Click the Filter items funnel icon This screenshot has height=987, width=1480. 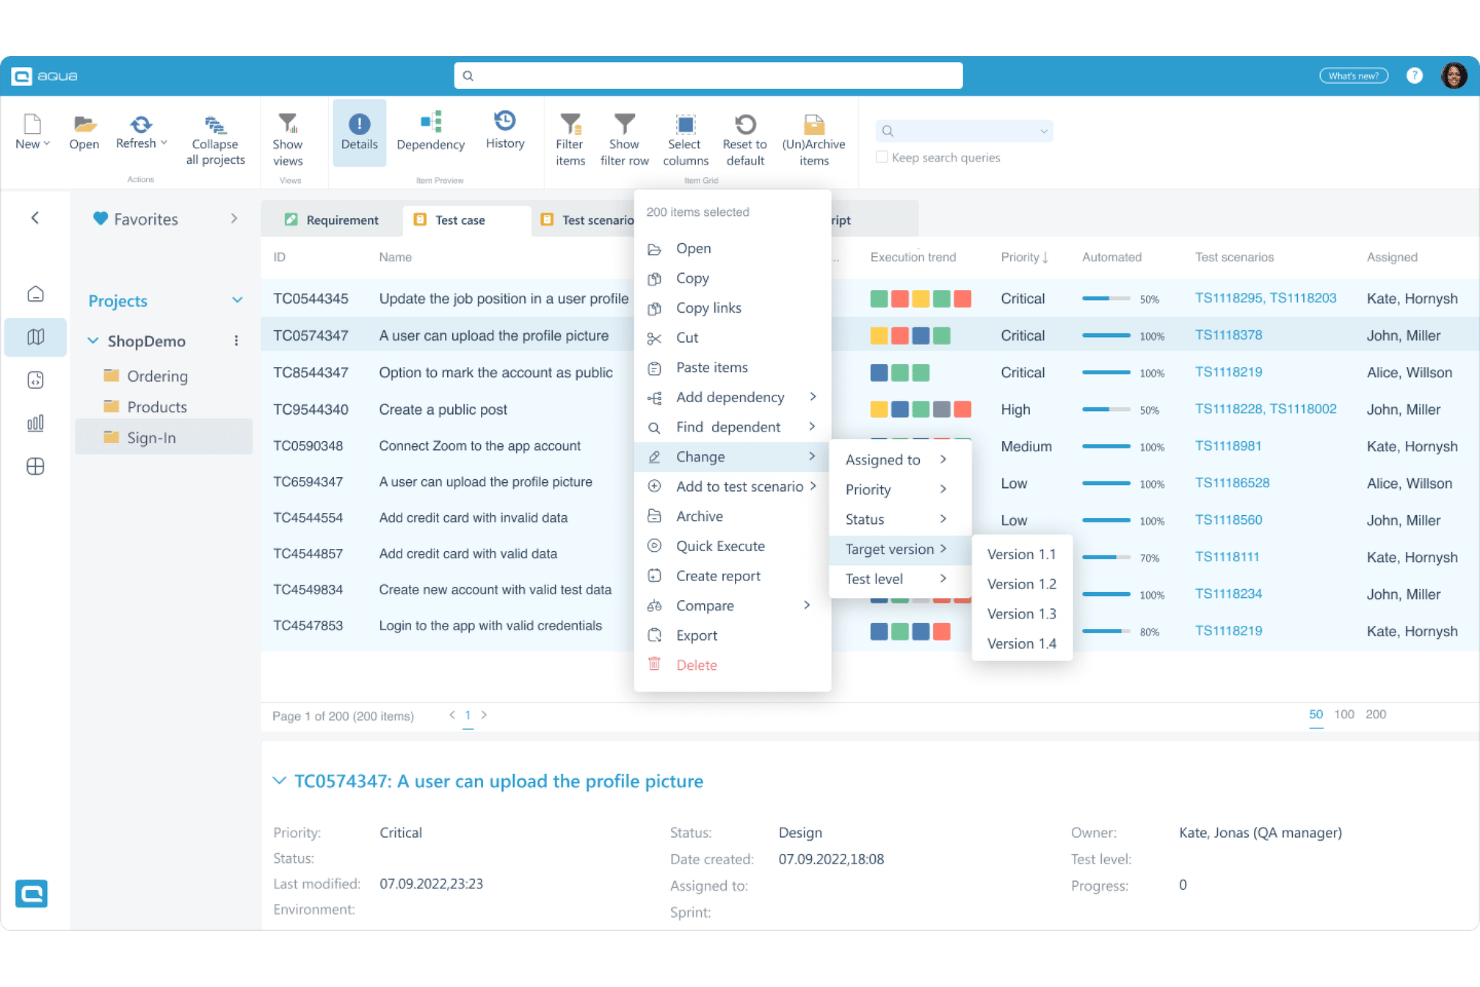point(570,123)
